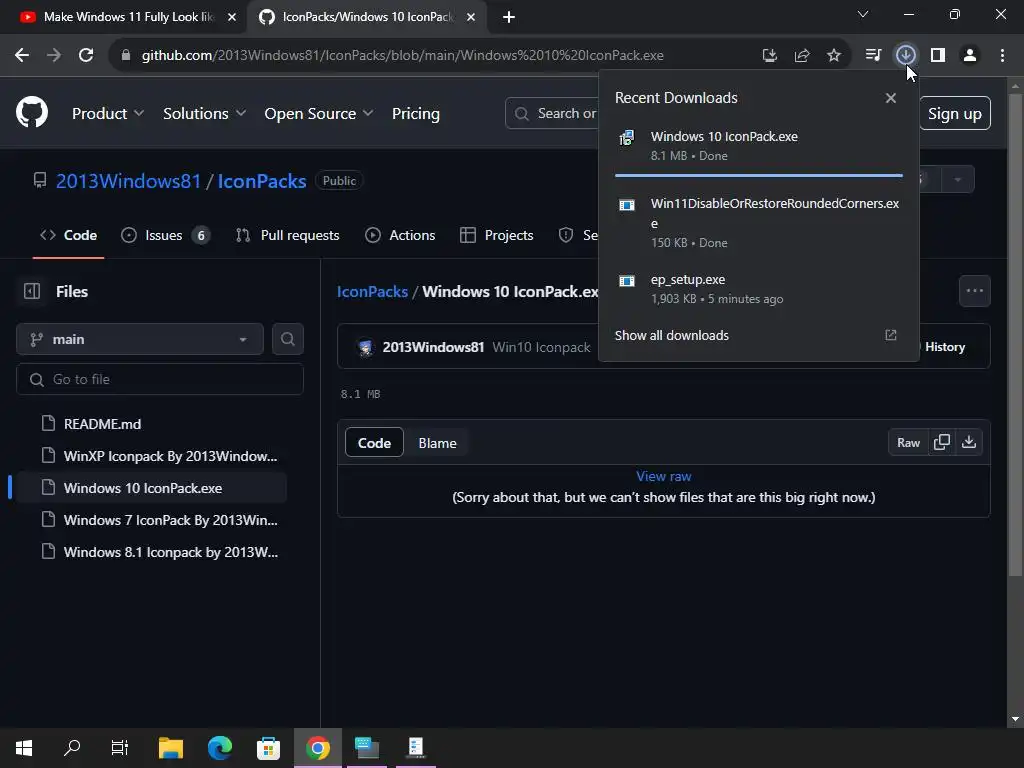Screen dimensions: 1024x768
Task: Open the Pull requests tab
Action: coord(287,235)
